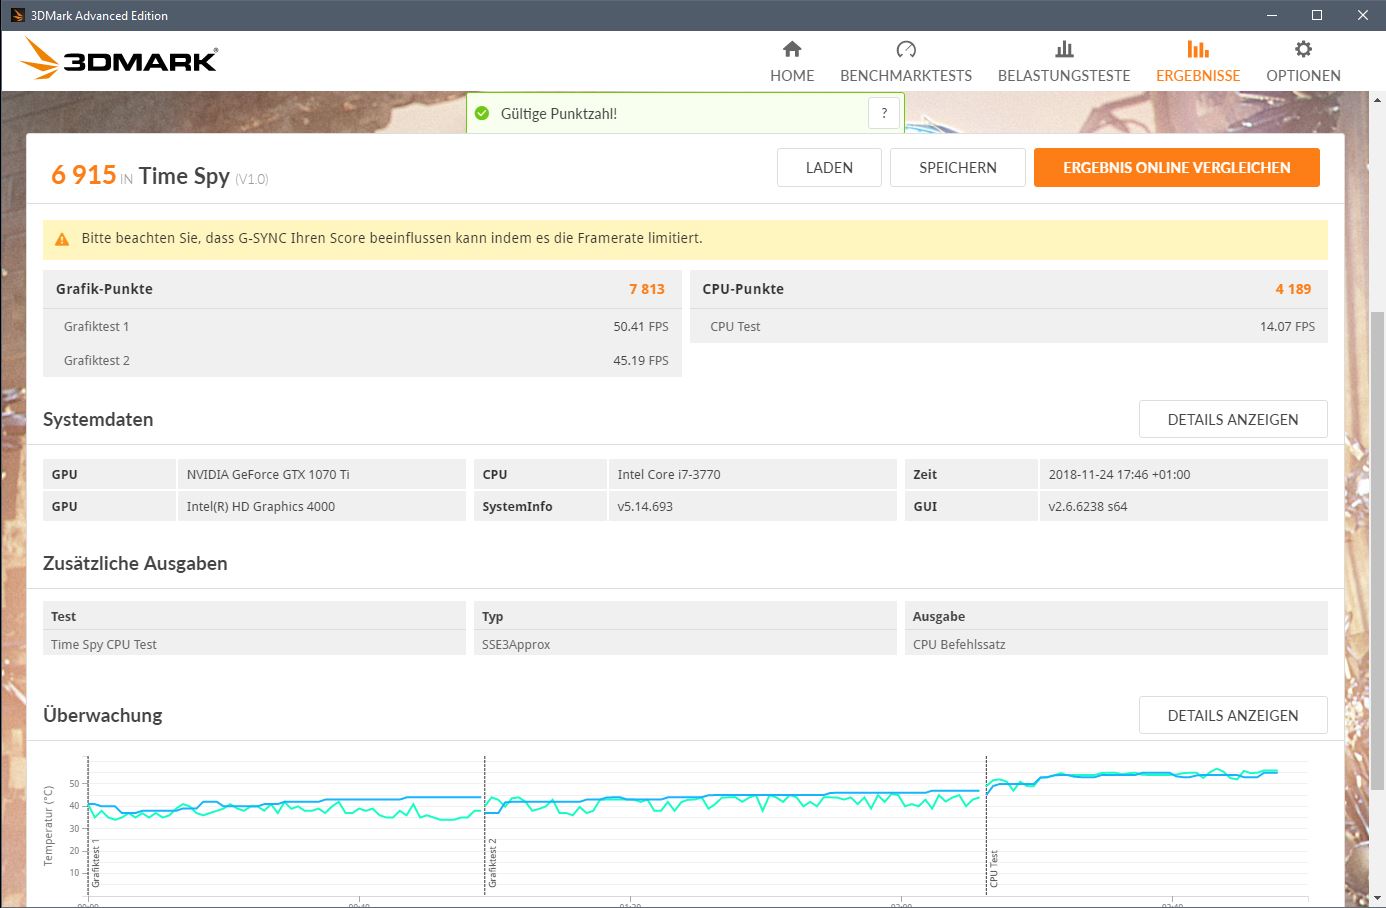The height and width of the screenshot is (908, 1386).
Task: Select the ERGEBNISSE tab
Action: point(1198,62)
